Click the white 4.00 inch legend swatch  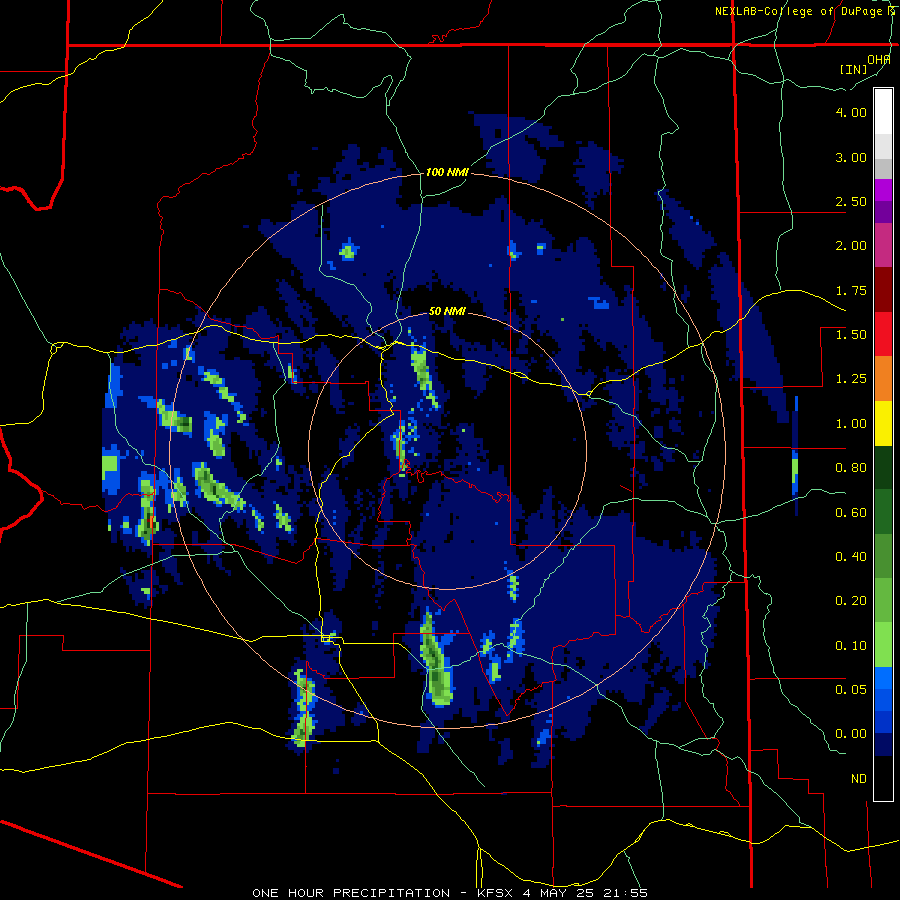point(883,112)
